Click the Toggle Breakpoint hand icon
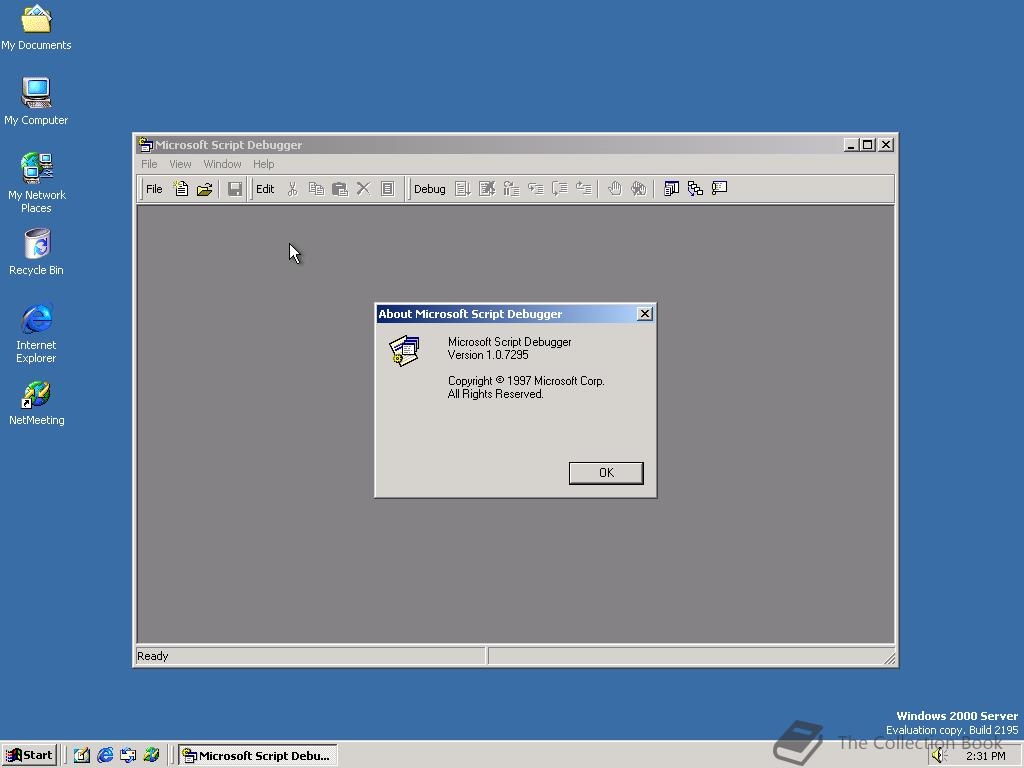The width and height of the screenshot is (1024, 768). pos(615,189)
